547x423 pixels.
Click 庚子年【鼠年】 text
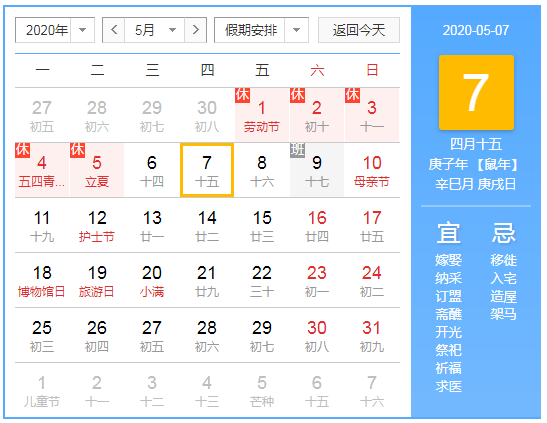click(473, 164)
